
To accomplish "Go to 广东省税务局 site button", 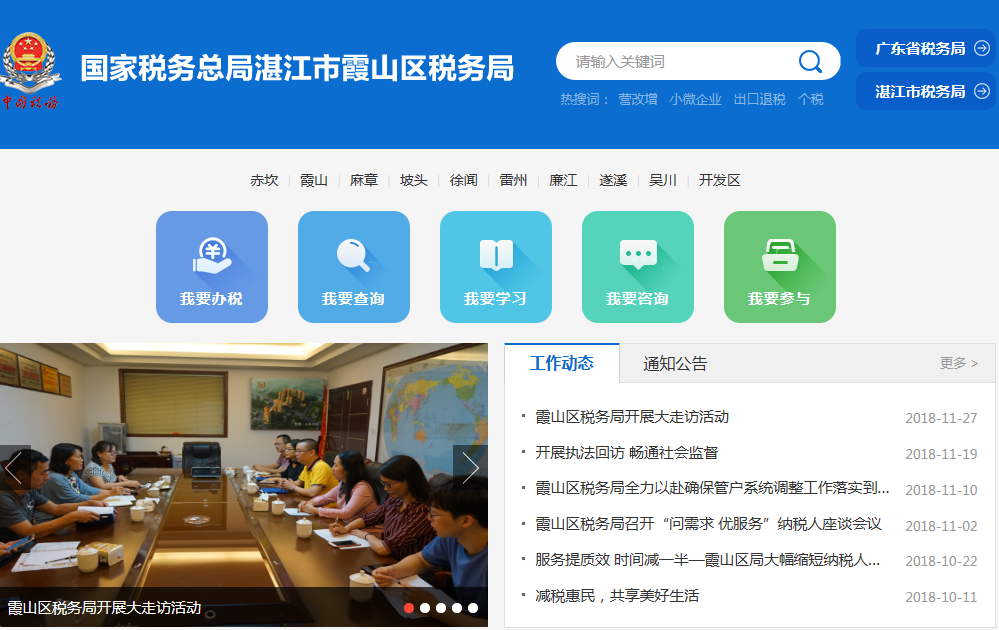I will click(x=926, y=48).
